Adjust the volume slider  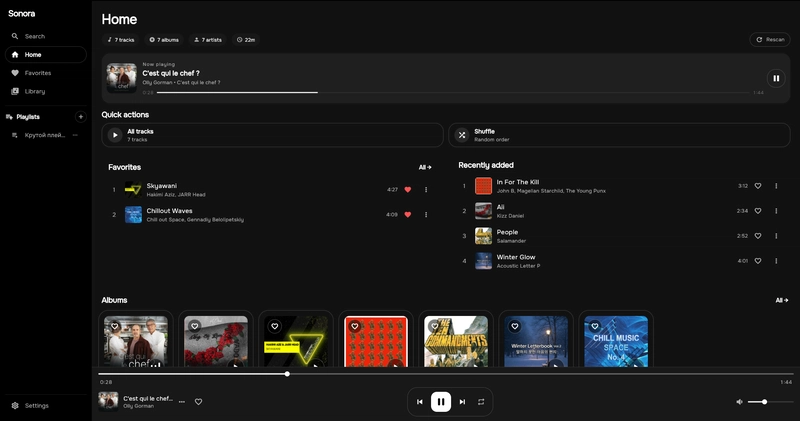(x=770, y=402)
